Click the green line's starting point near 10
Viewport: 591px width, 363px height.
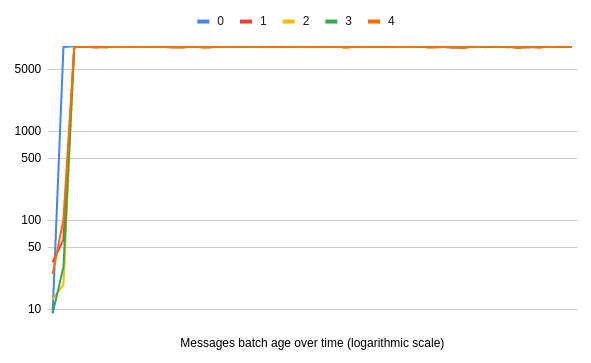[53, 312]
